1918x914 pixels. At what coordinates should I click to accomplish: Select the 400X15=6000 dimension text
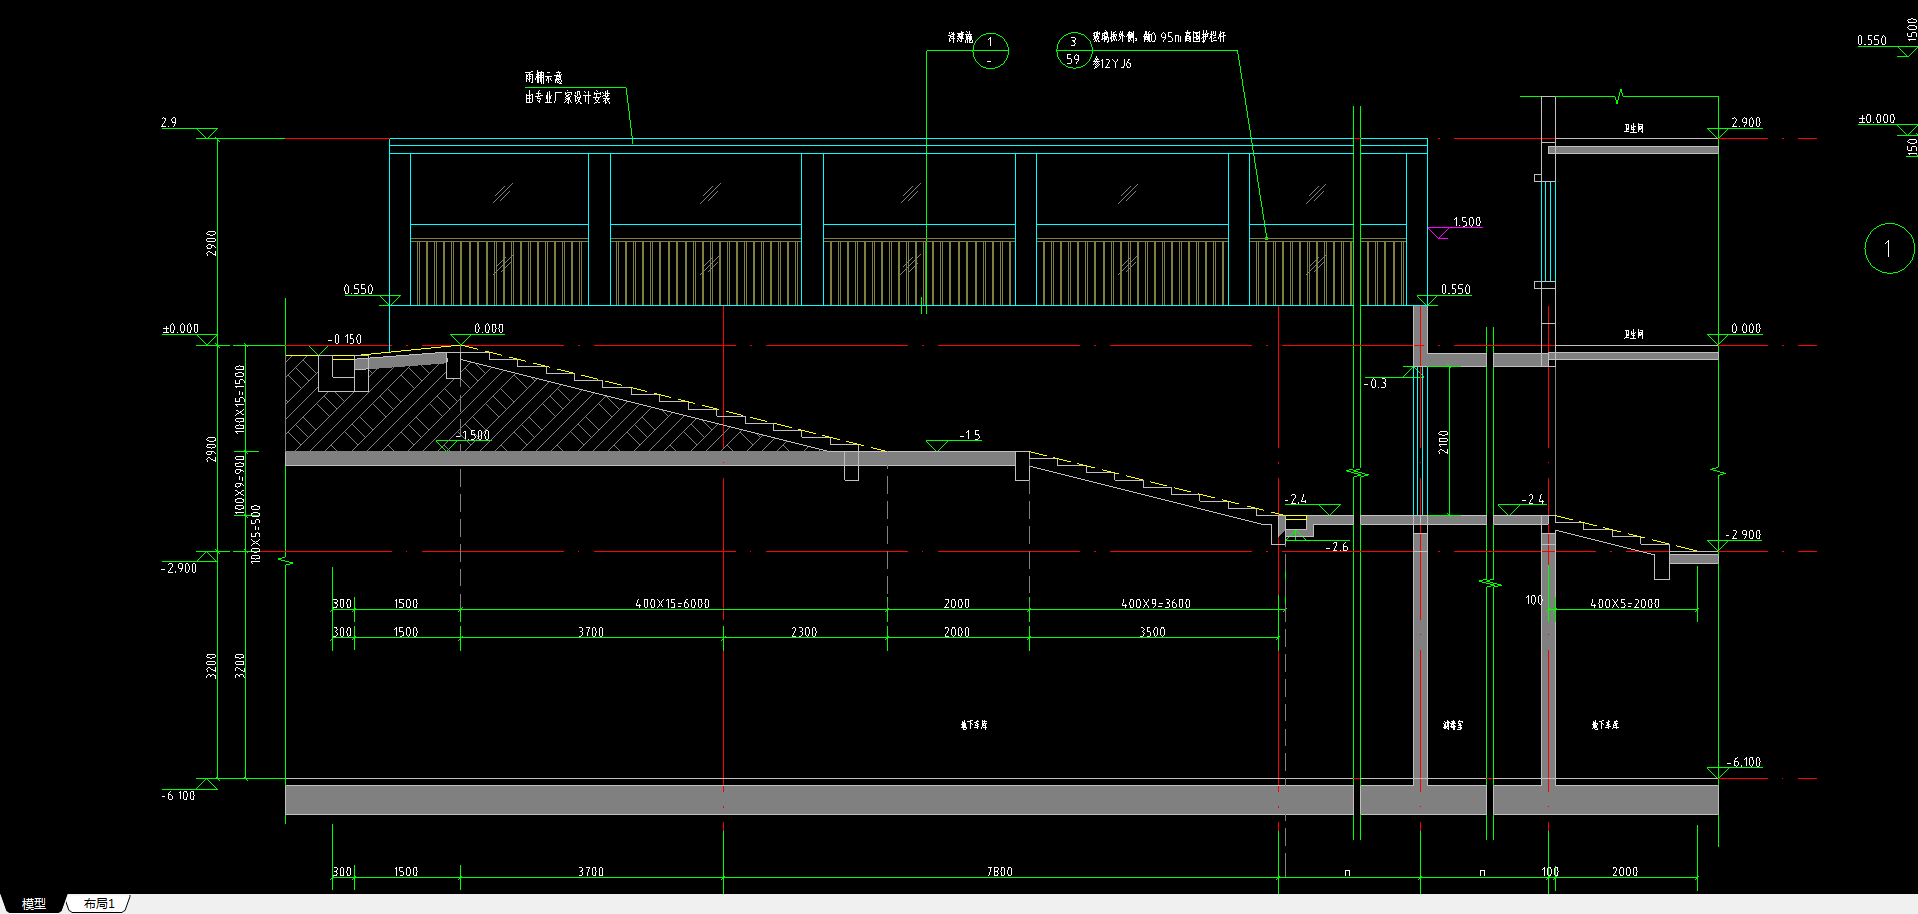[x=672, y=604]
